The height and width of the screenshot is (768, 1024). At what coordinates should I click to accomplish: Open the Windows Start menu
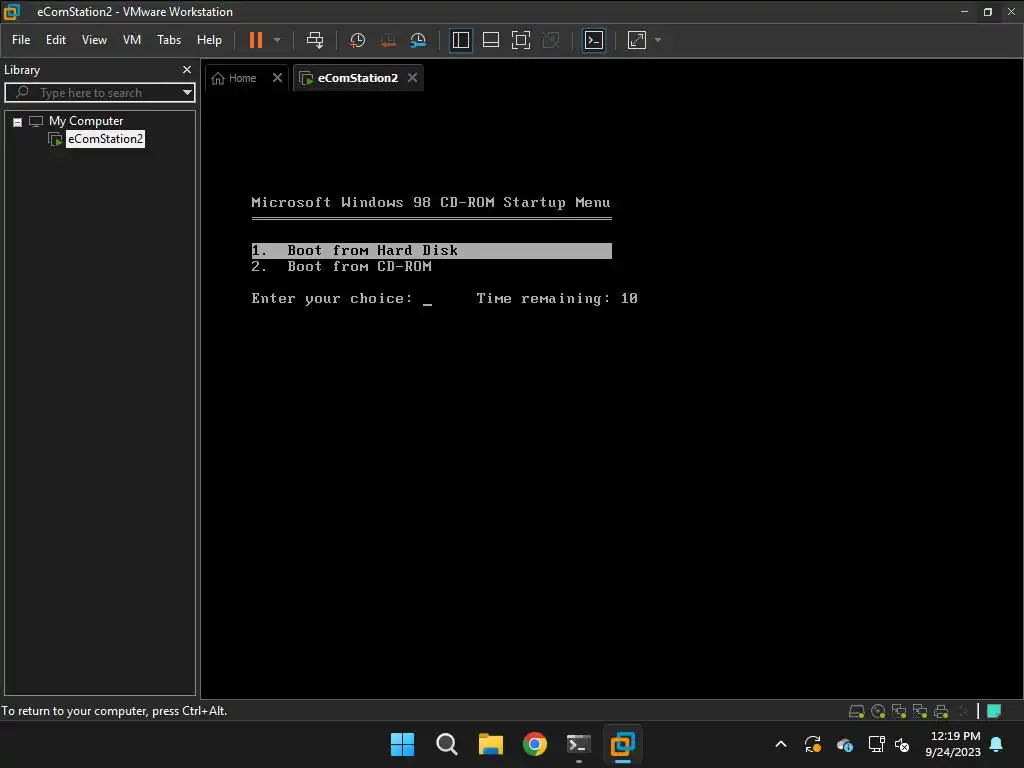pos(402,744)
